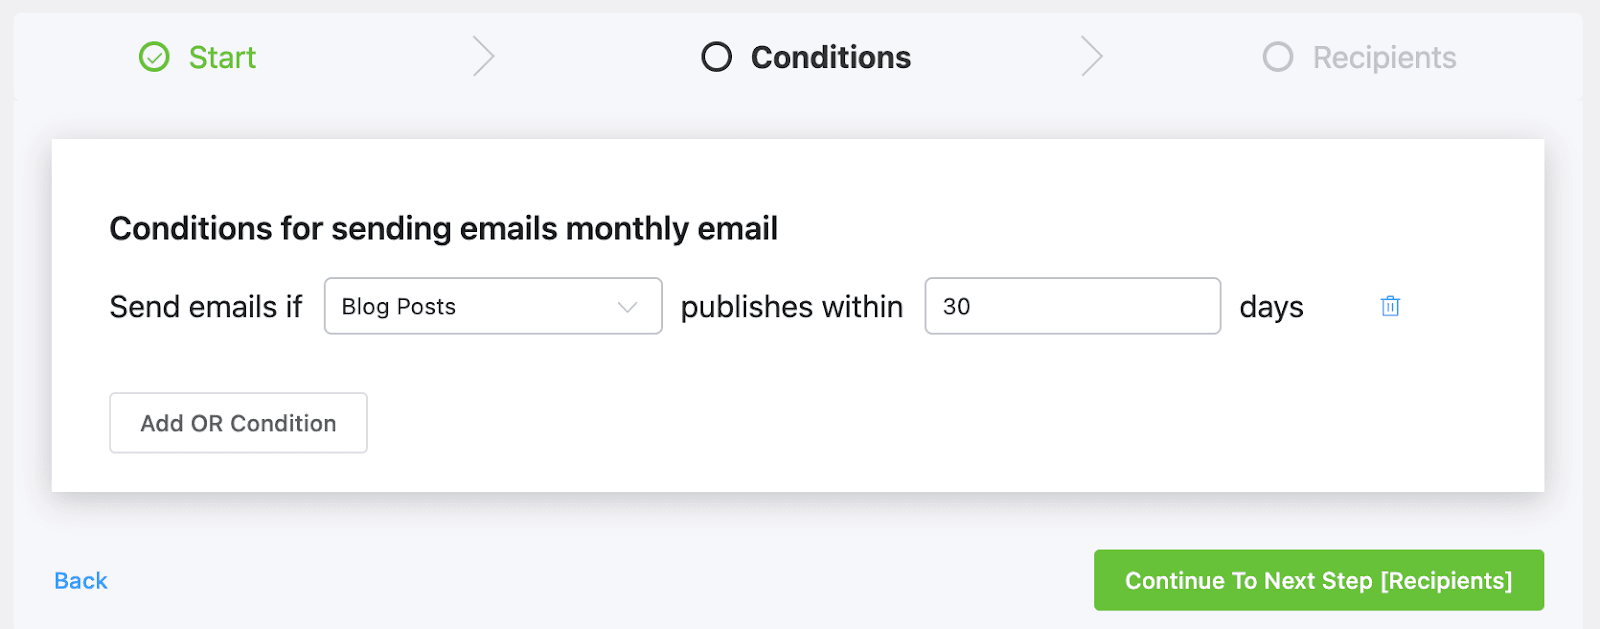Image resolution: width=1600 pixels, height=629 pixels.
Task: Click empty space right of Add OR Condition
Action: point(800,423)
